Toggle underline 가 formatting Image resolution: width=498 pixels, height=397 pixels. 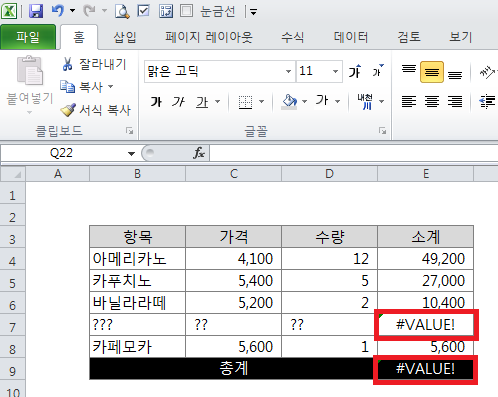(x=202, y=101)
